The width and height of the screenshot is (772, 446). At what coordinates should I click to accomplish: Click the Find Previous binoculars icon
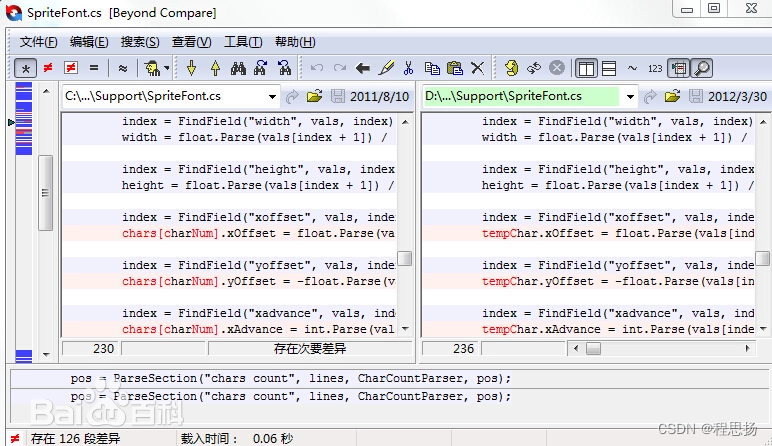[285, 68]
